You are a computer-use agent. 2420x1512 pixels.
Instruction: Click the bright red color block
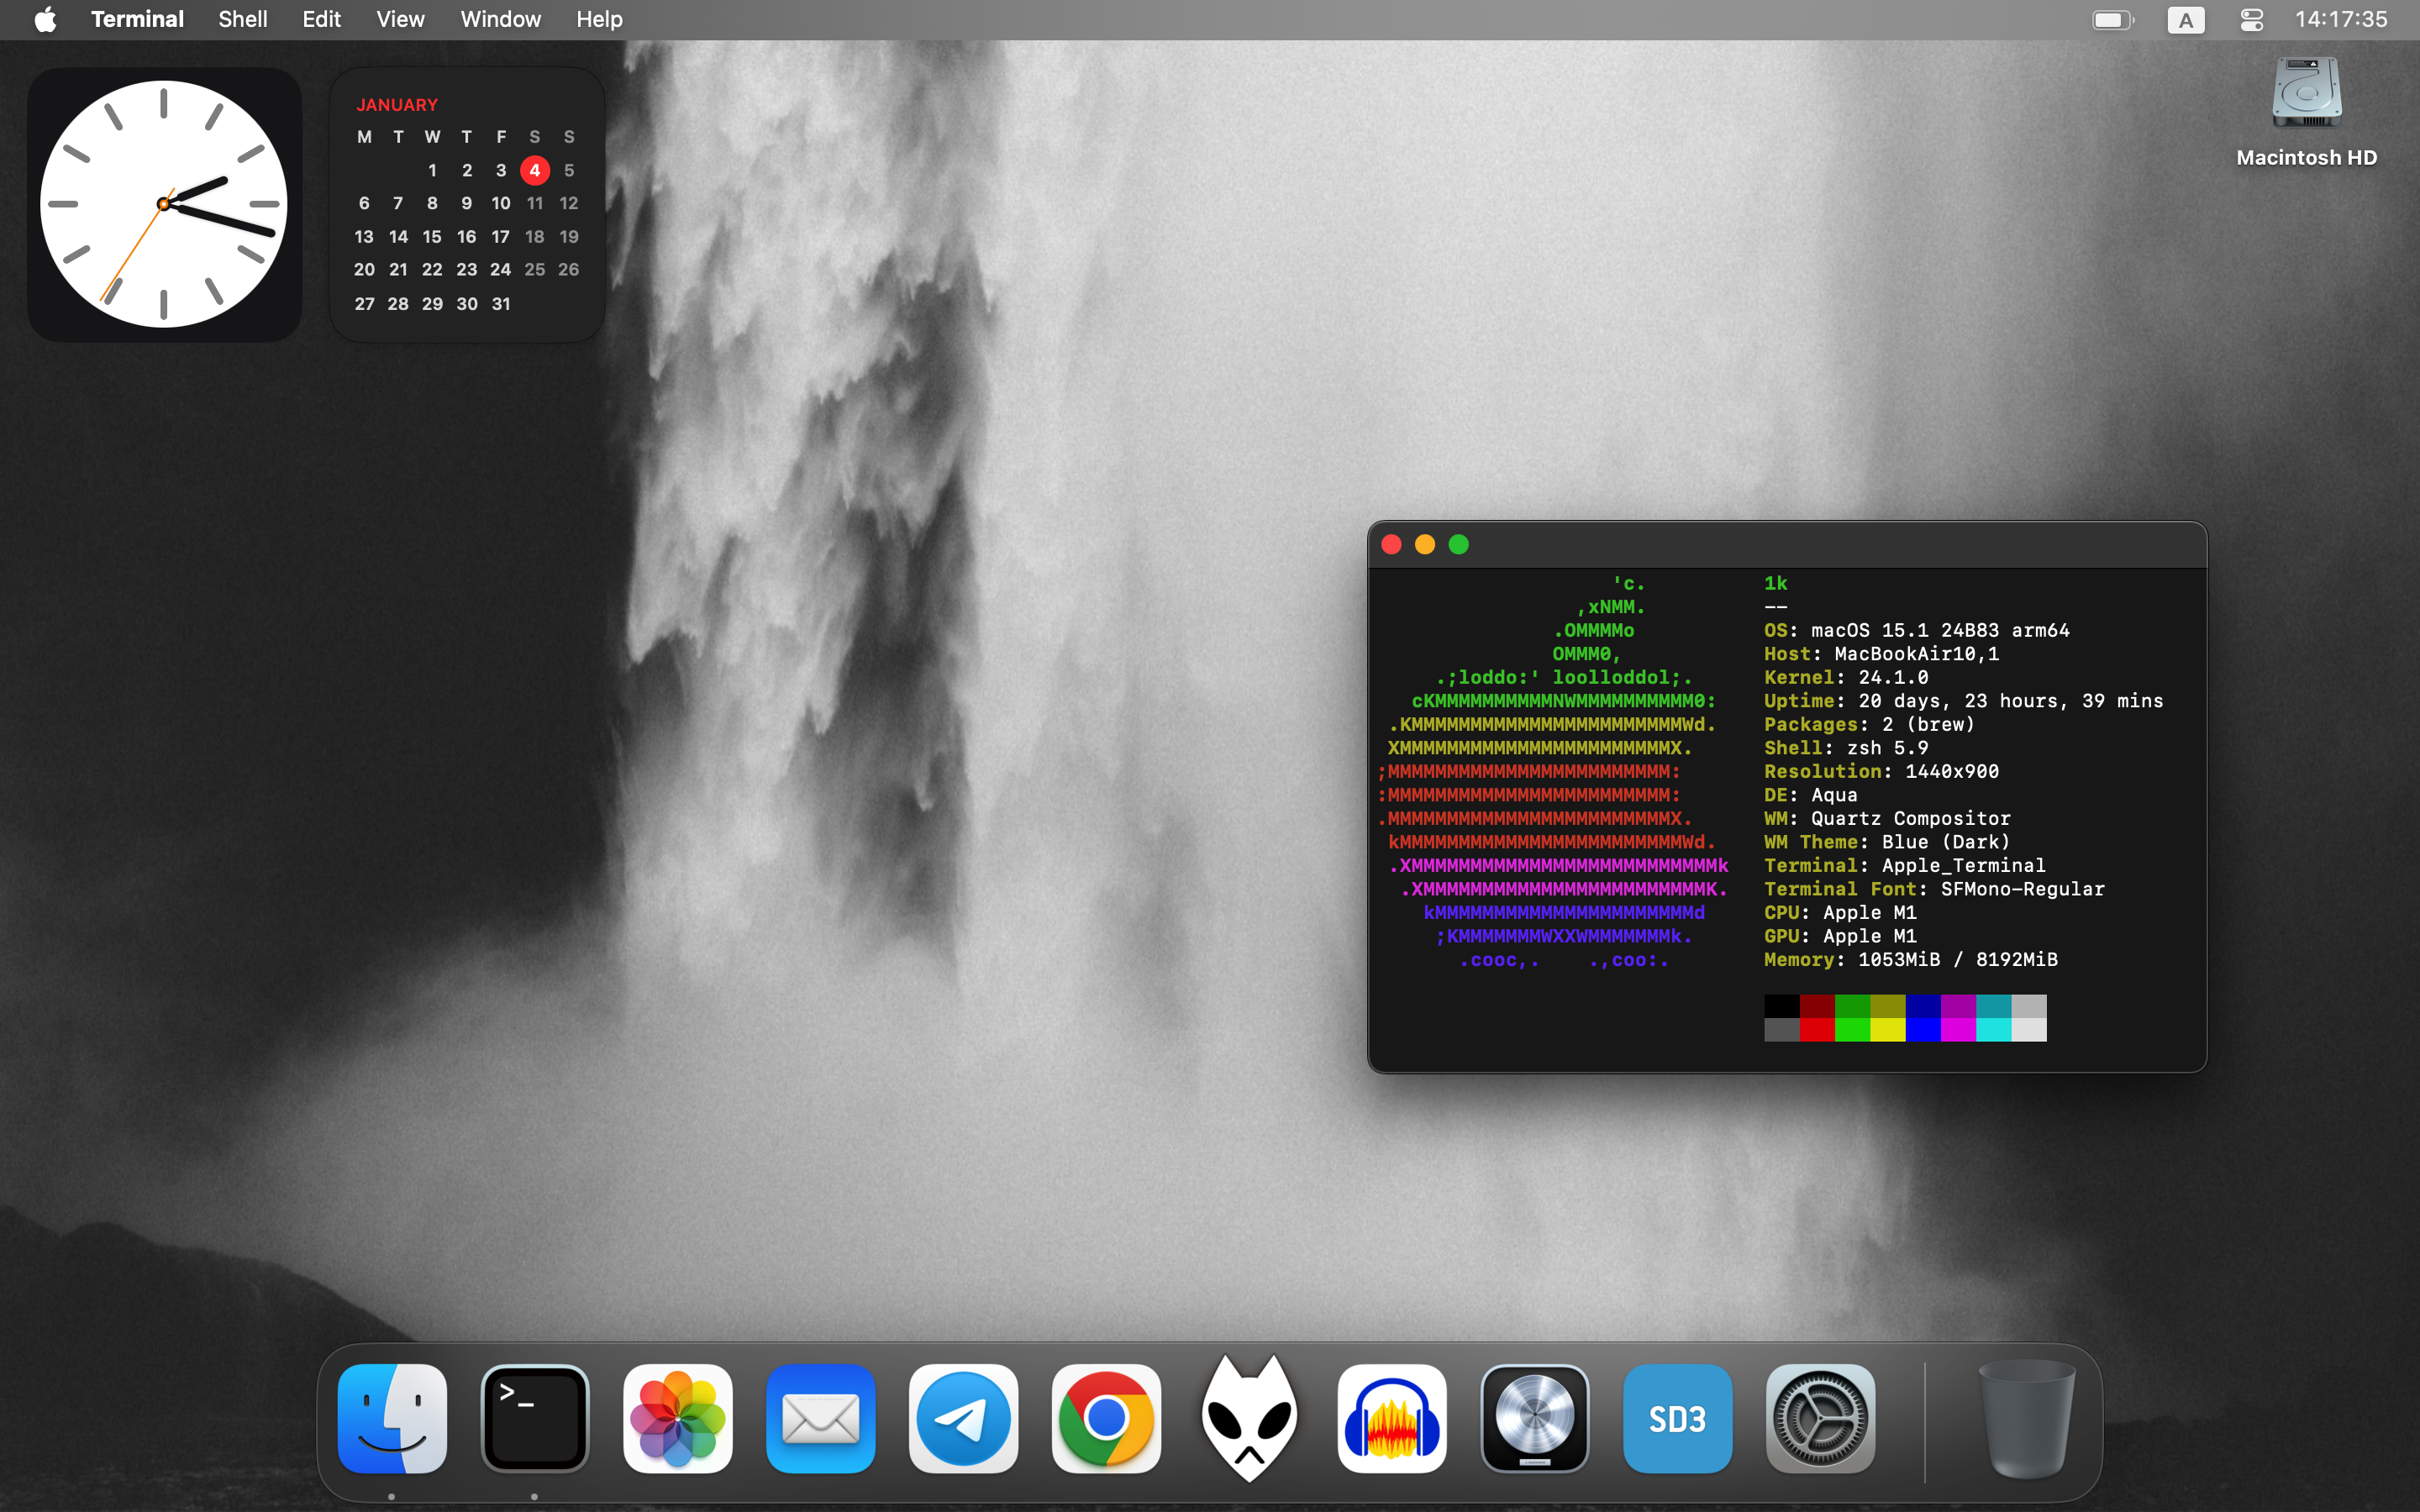(x=1817, y=1030)
